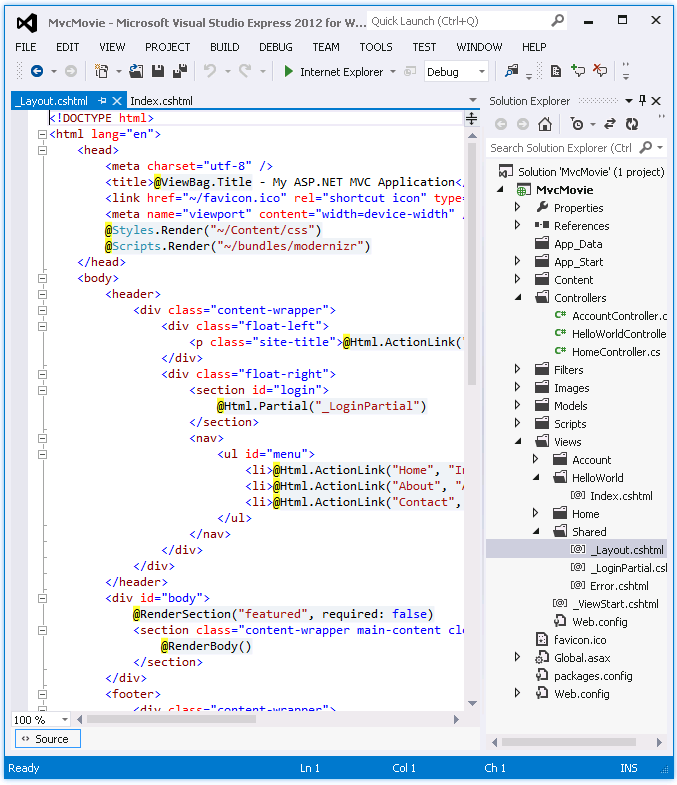
Task: Expand the Models folder node
Action: coord(518,406)
